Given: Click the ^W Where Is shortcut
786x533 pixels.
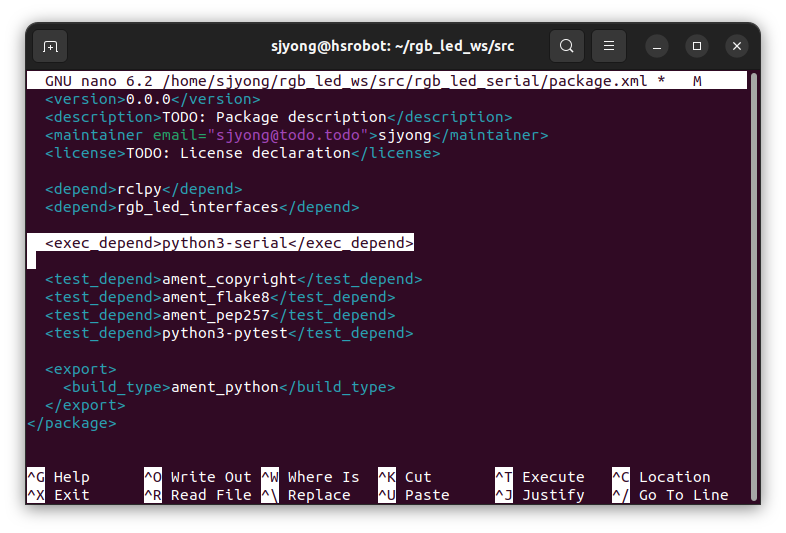Looking at the screenshot, I should (x=311, y=477).
